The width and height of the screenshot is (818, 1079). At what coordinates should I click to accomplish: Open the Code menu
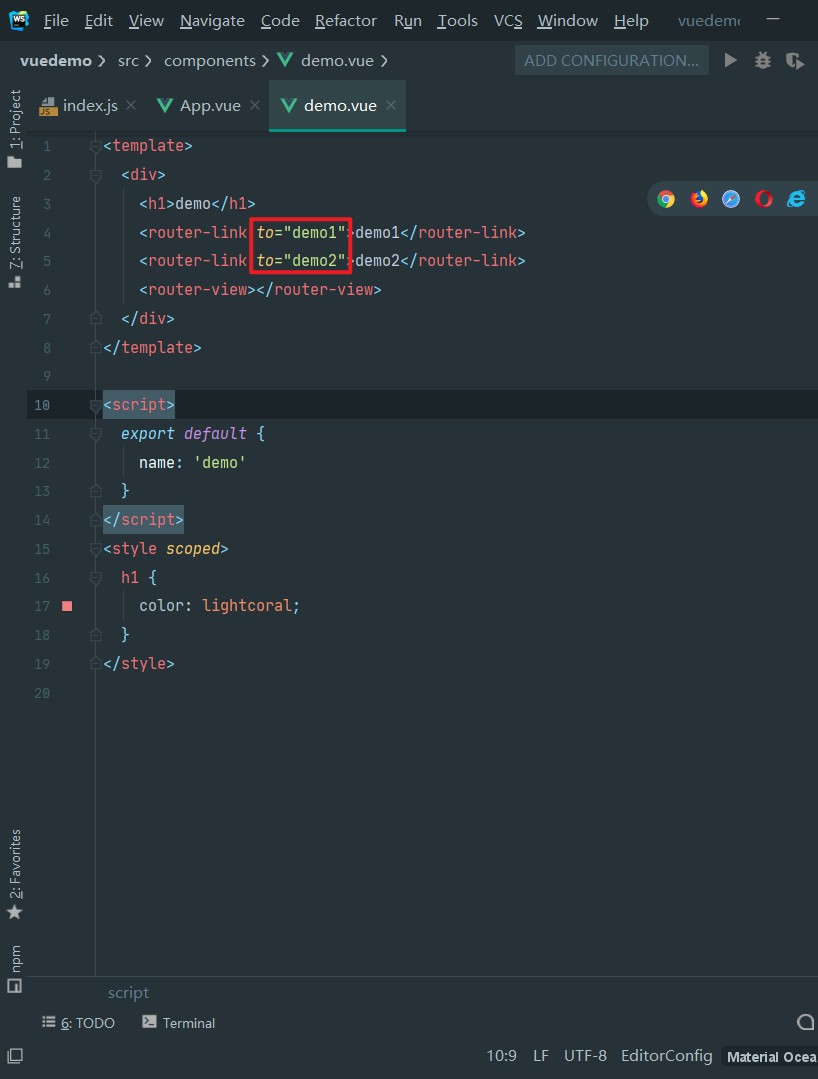pos(280,21)
